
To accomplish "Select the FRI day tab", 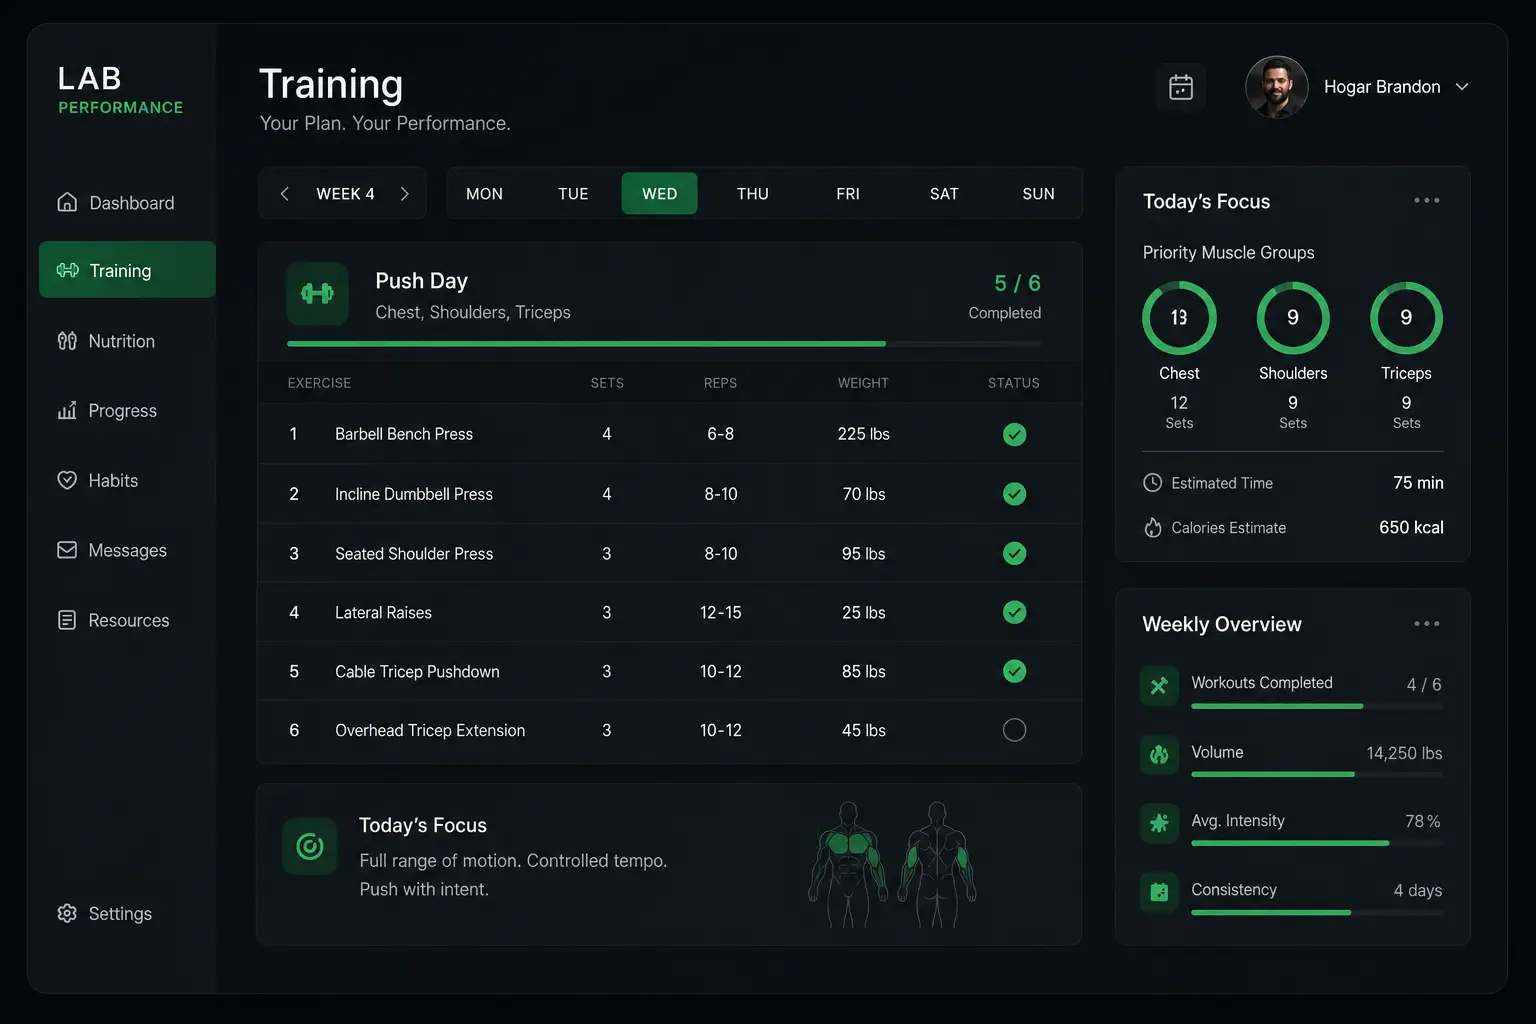I will click(848, 194).
